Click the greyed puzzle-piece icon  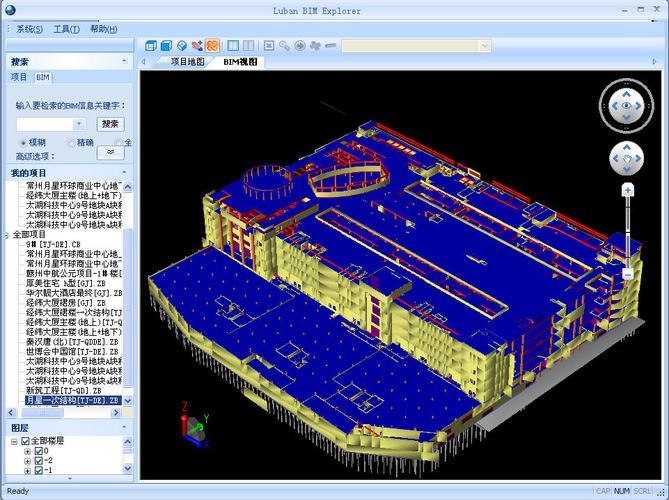click(315, 45)
